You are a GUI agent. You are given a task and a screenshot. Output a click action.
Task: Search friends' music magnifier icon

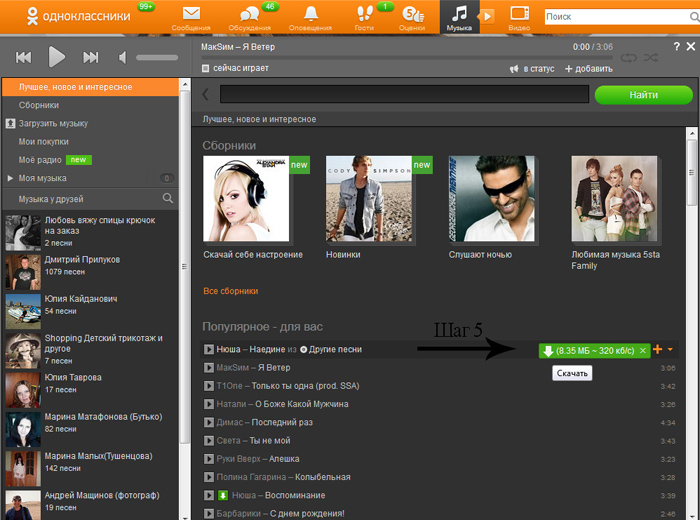(168, 198)
